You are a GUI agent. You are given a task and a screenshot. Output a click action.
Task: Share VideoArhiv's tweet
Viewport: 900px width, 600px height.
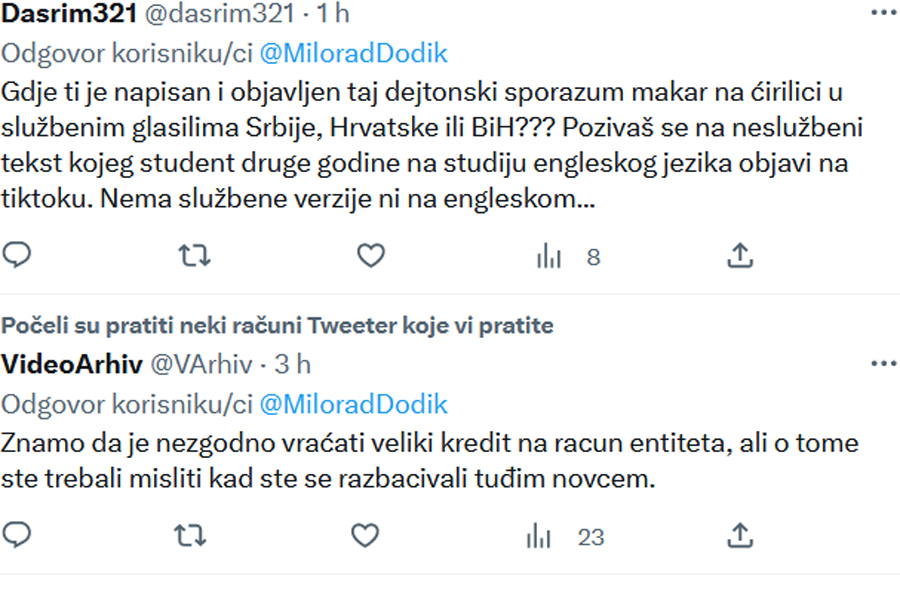click(740, 535)
